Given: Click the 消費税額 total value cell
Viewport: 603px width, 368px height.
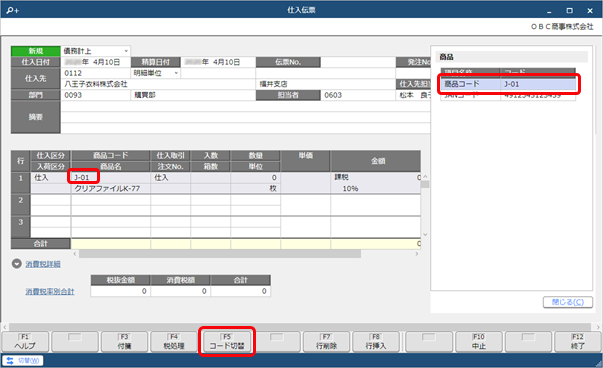Looking at the screenshot, I should pyautogui.click(x=180, y=291).
